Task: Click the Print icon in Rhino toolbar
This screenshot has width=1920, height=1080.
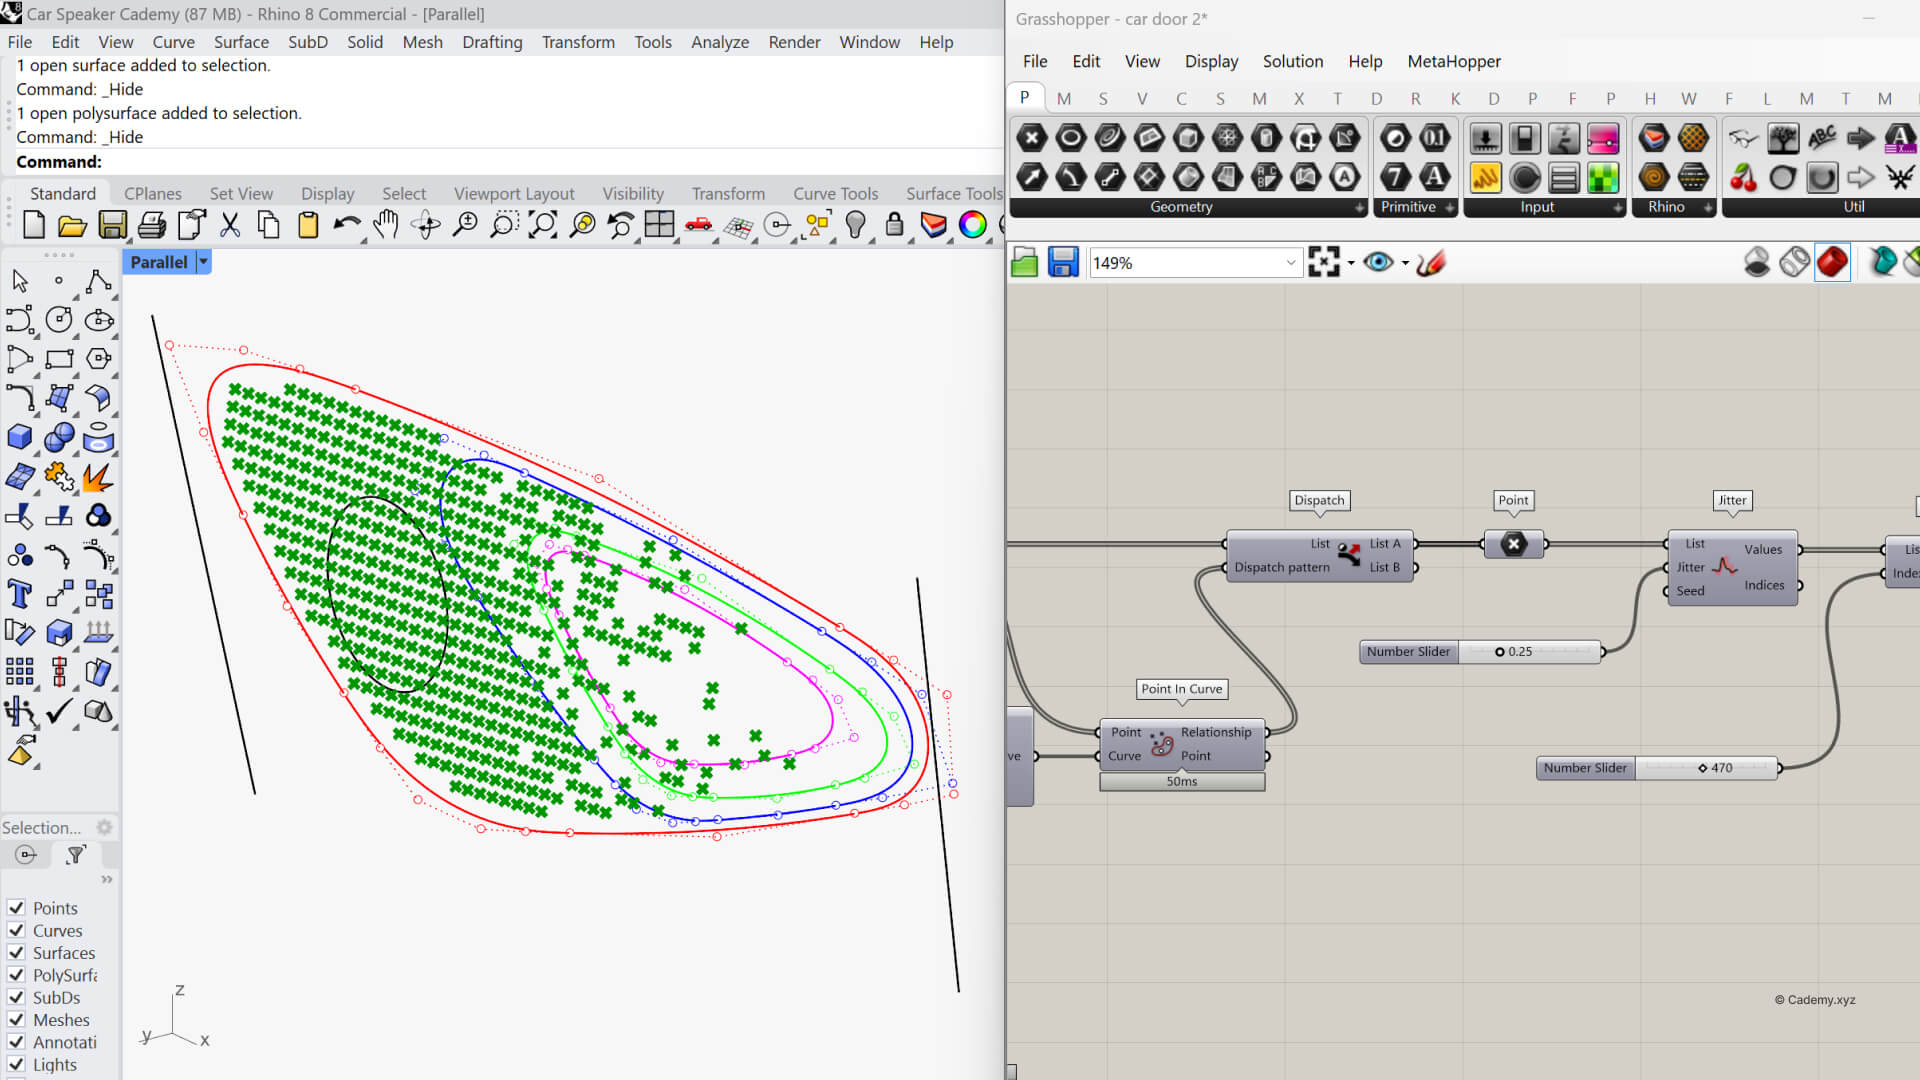Action: (152, 225)
